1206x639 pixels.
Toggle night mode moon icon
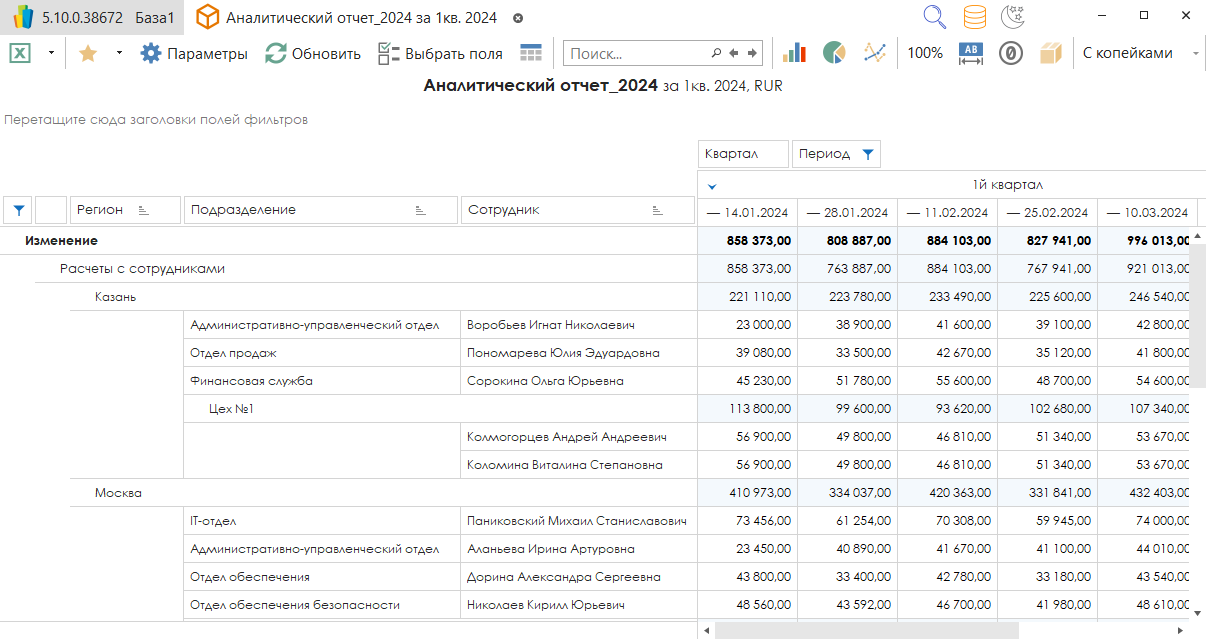click(x=1013, y=17)
